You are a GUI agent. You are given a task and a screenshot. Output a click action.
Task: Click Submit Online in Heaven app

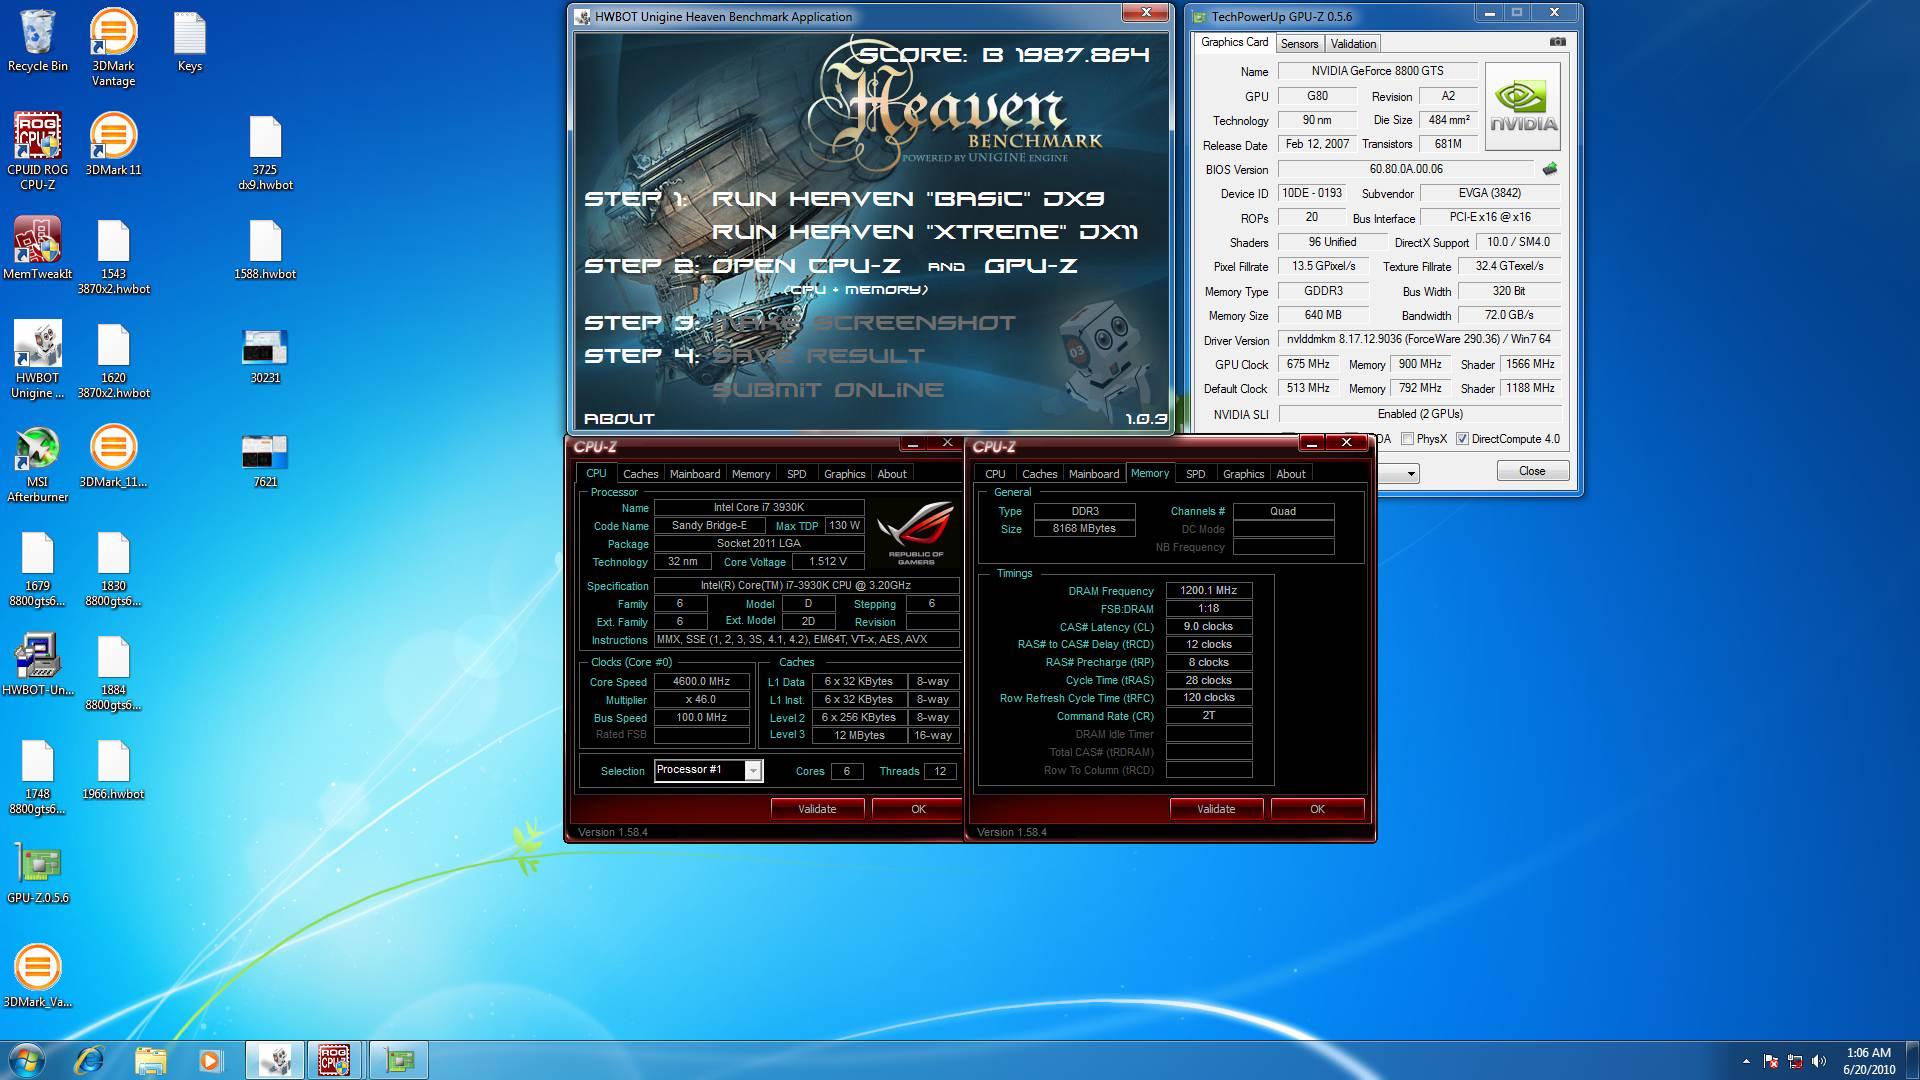pos(828,390)
